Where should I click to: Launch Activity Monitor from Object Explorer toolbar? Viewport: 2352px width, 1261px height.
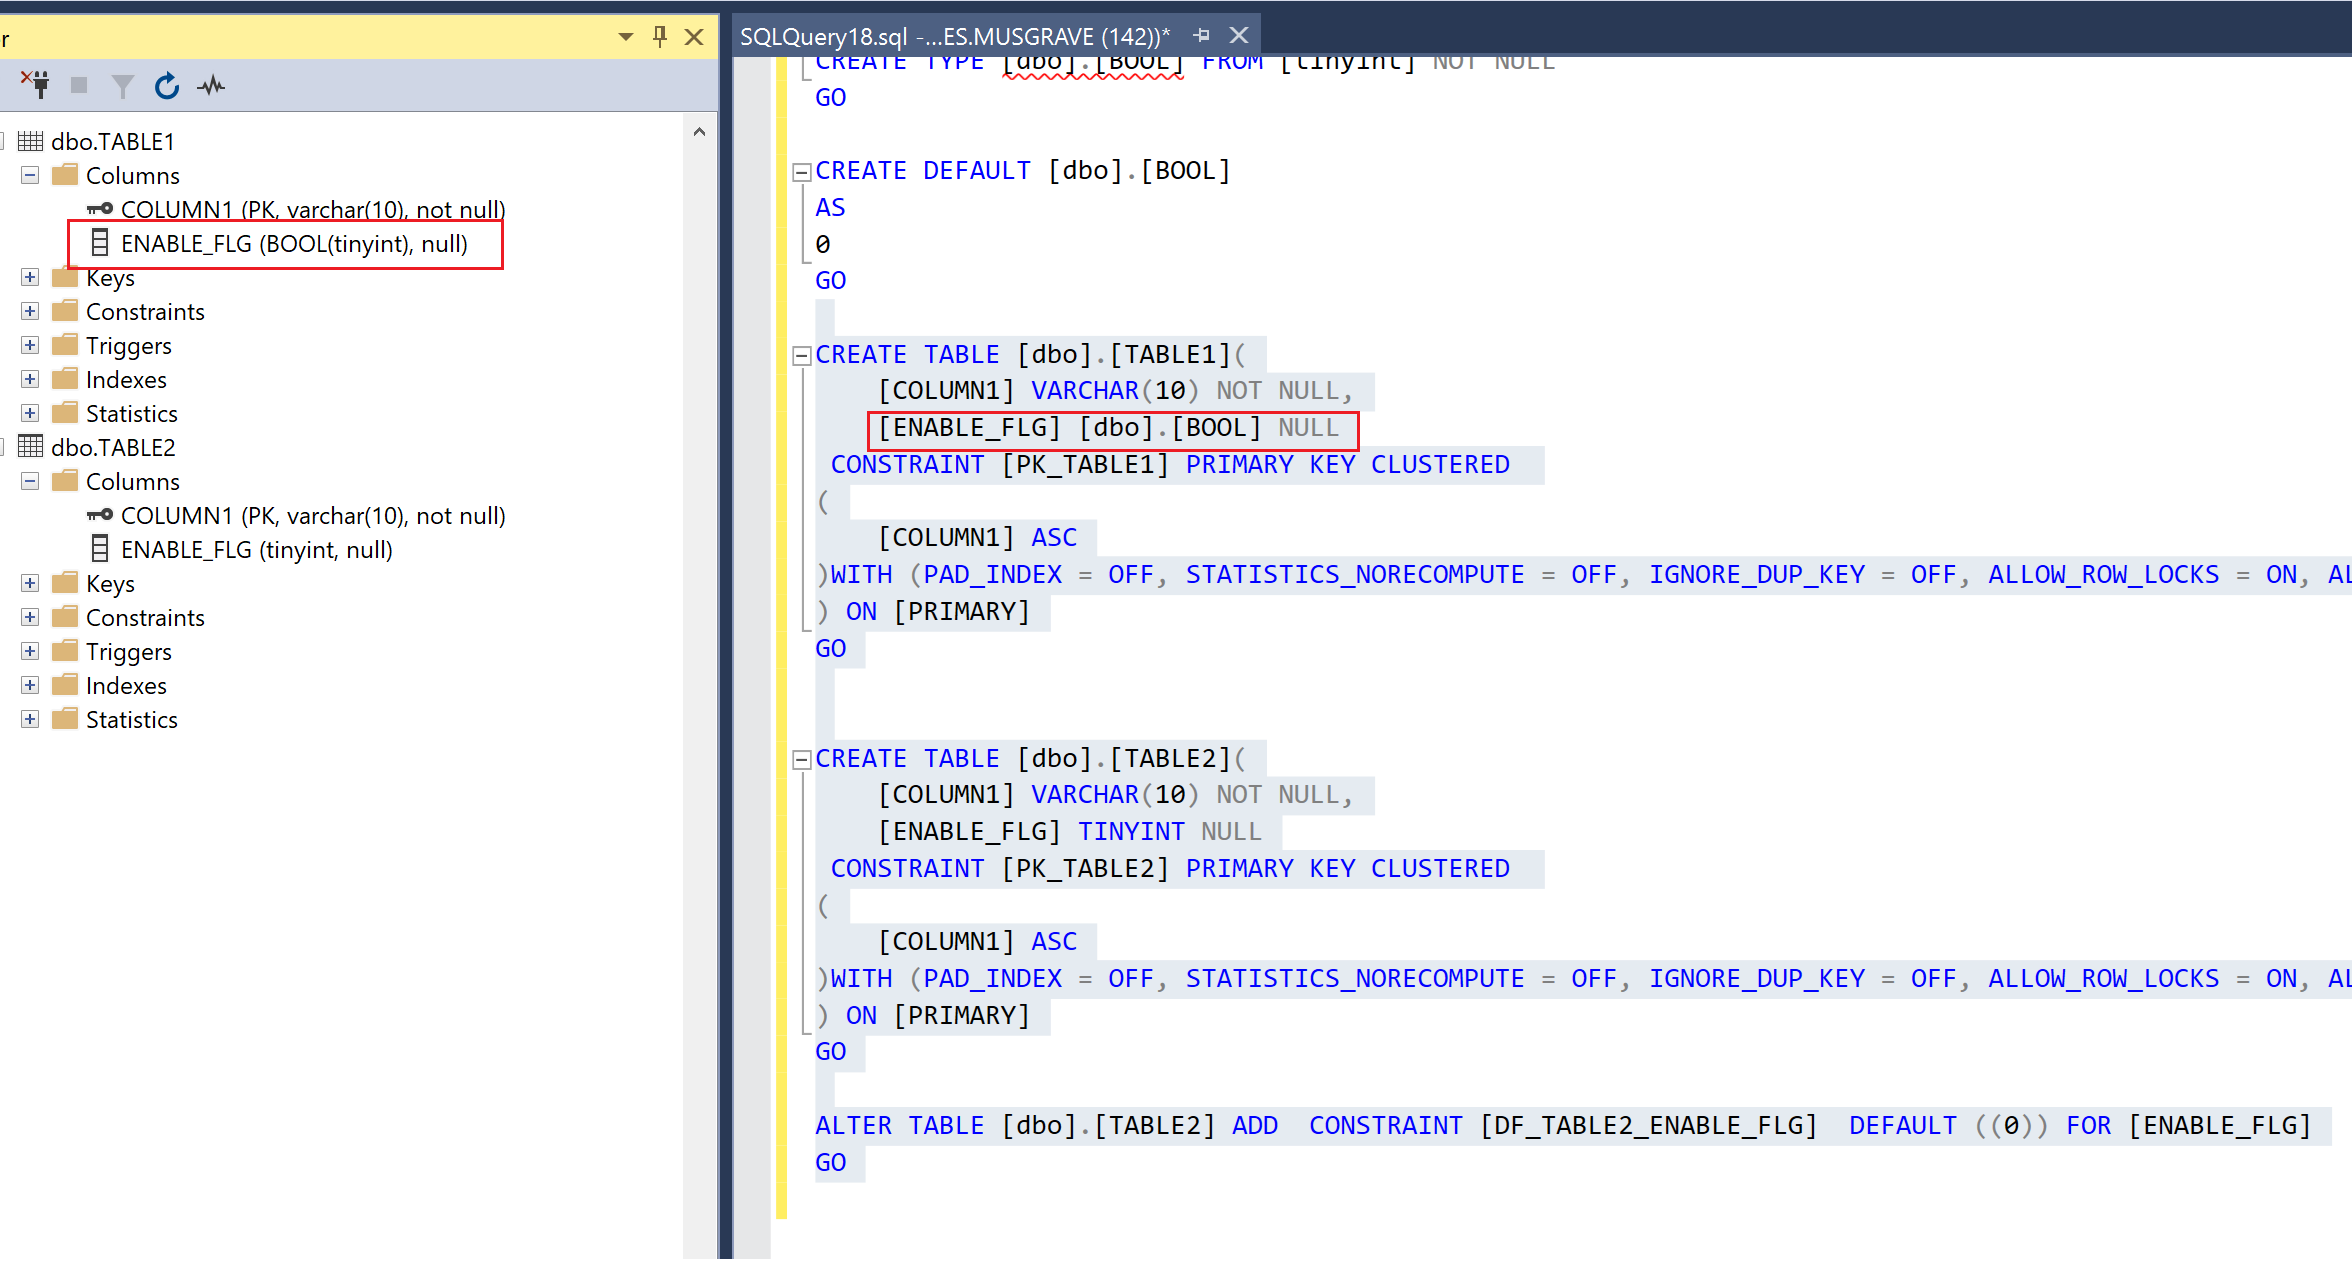click(210, 85)
